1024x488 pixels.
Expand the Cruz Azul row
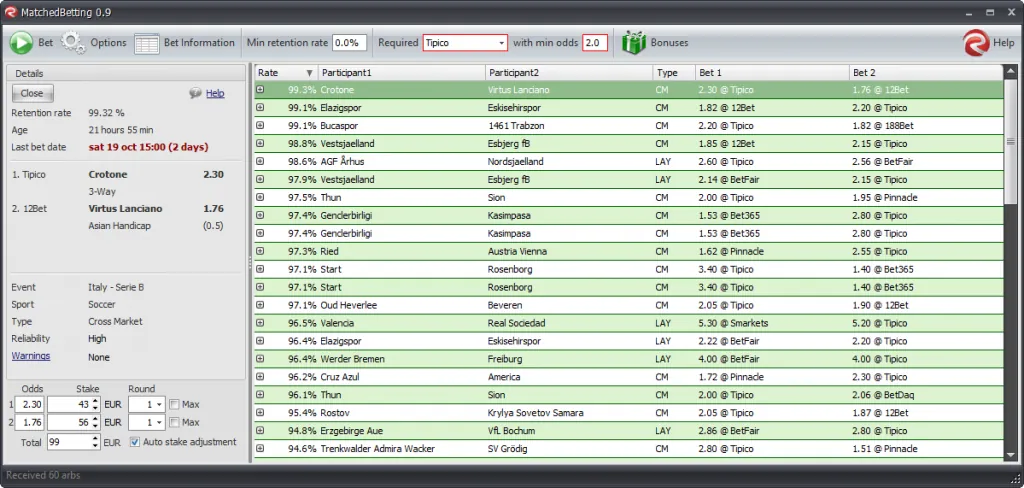click(260, 377)
